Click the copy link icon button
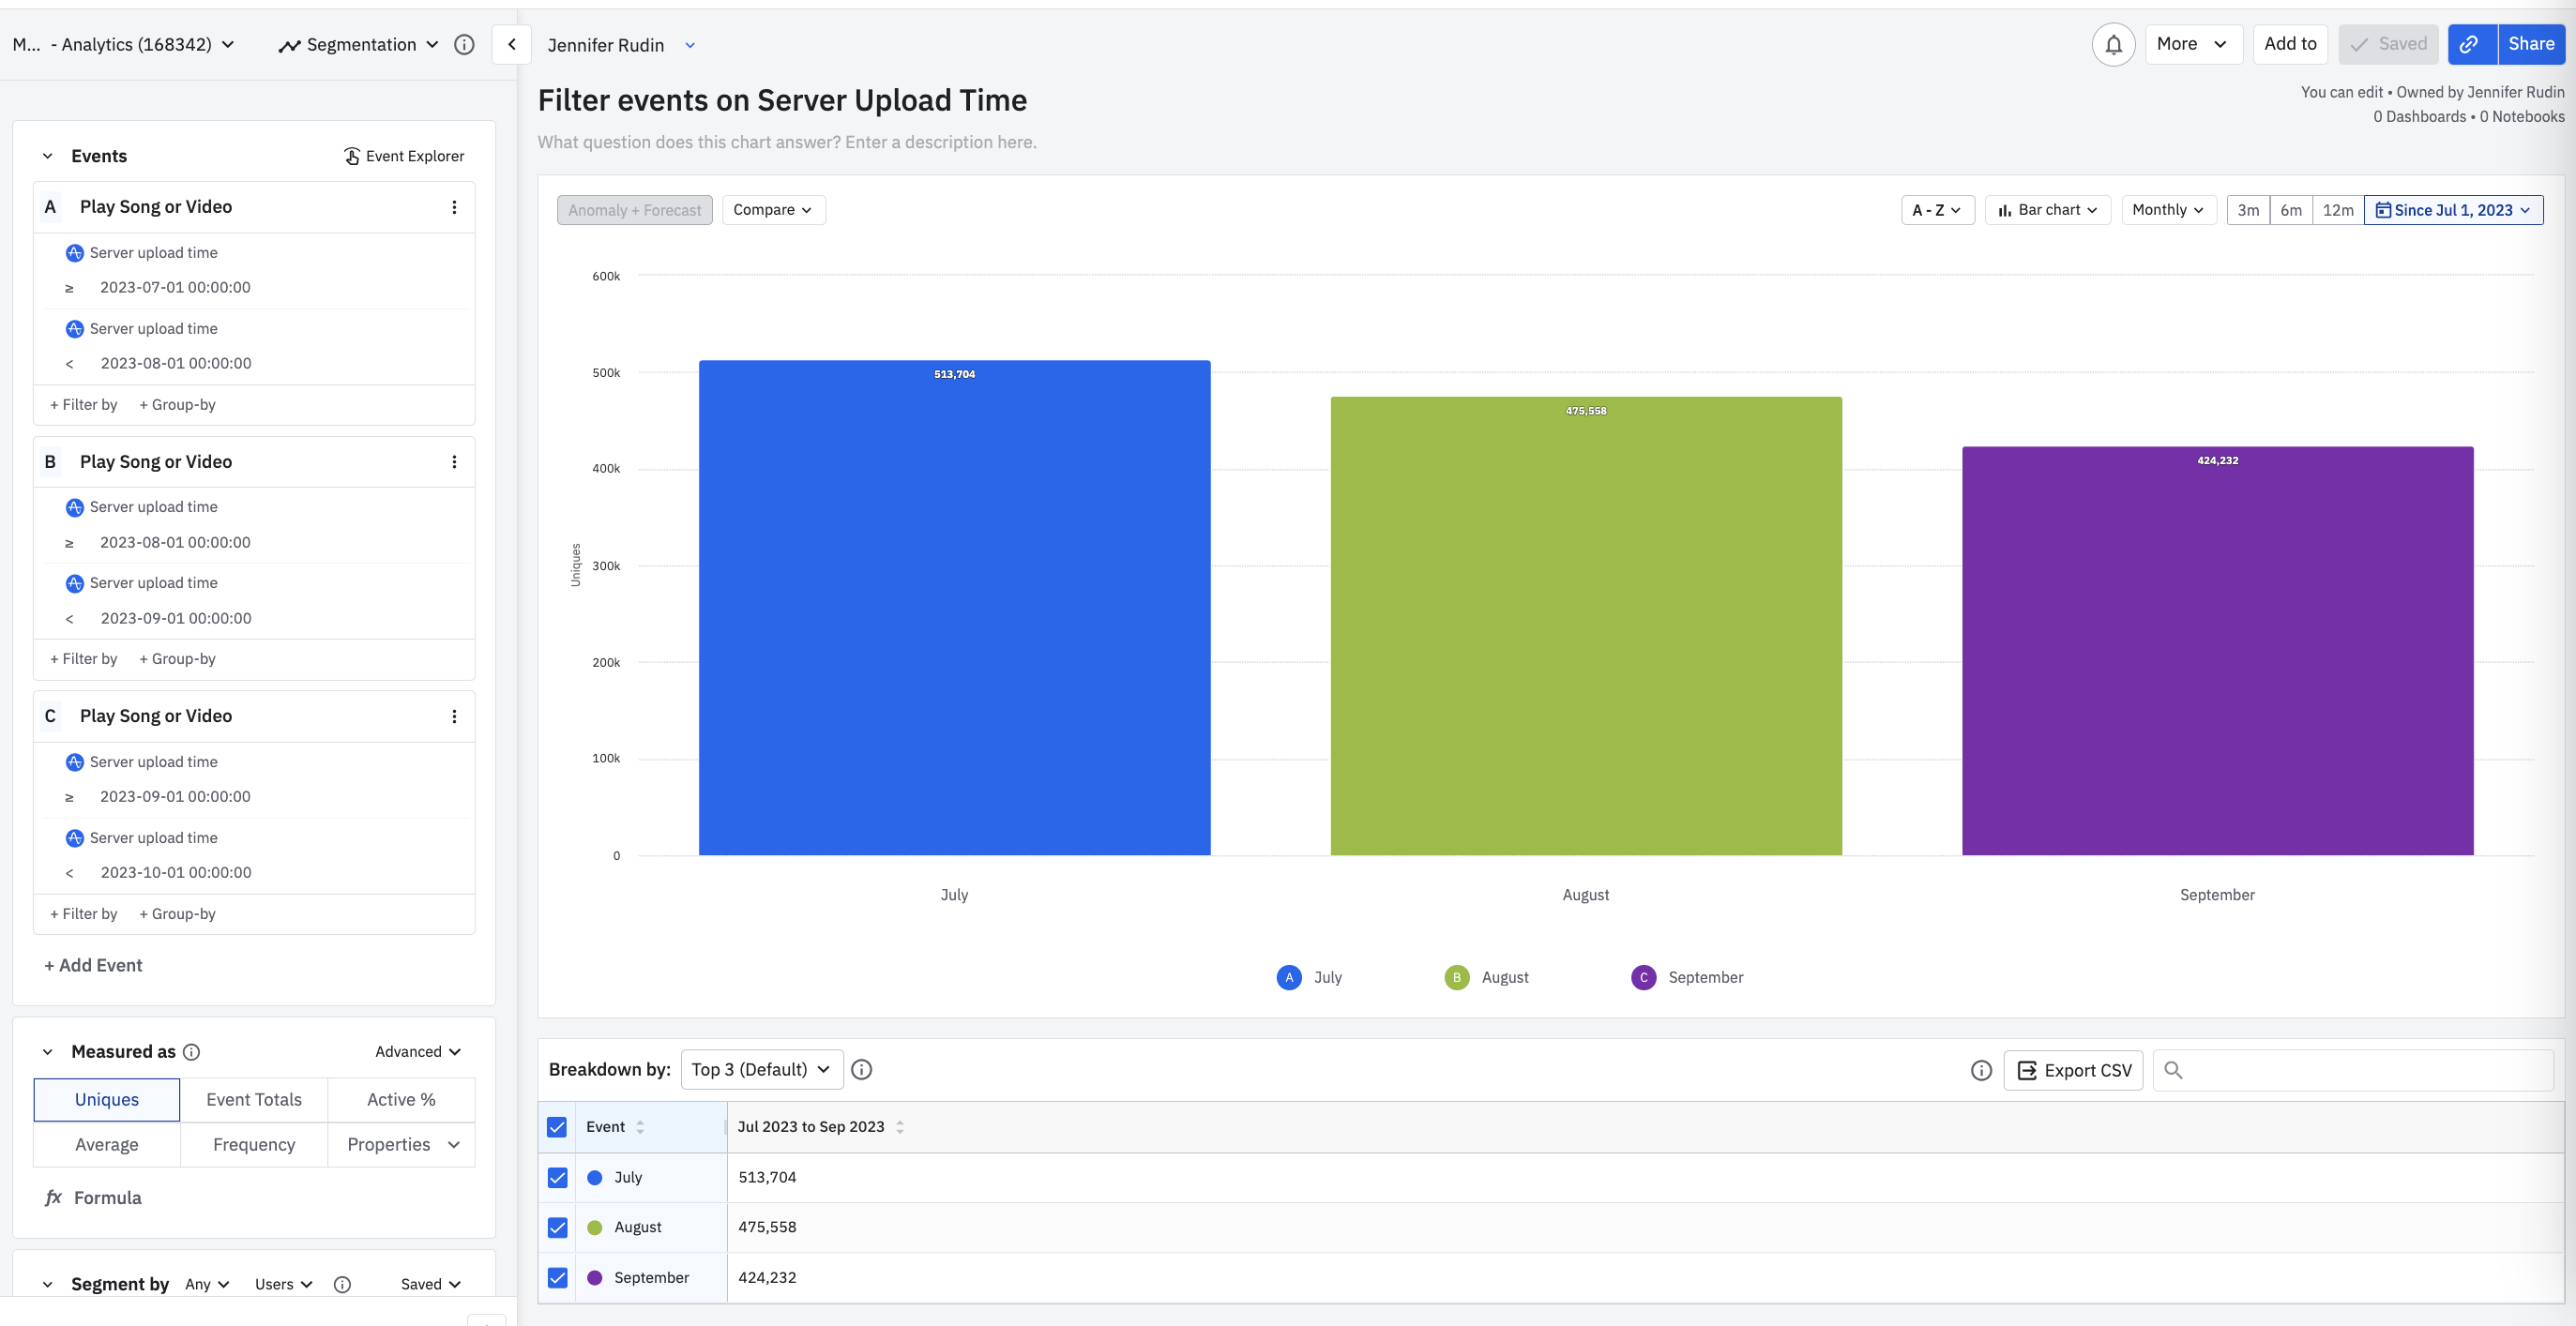 tap(2471, 45)
